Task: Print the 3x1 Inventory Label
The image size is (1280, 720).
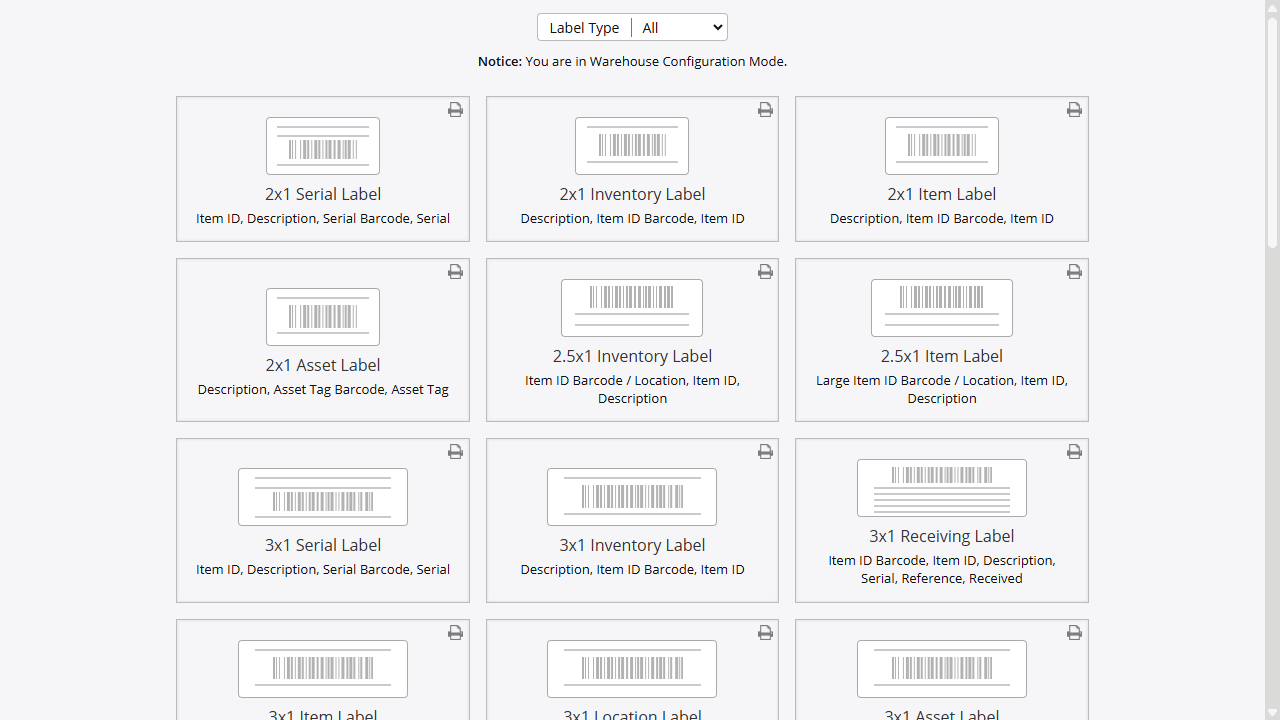Action: tap(765, 452)
